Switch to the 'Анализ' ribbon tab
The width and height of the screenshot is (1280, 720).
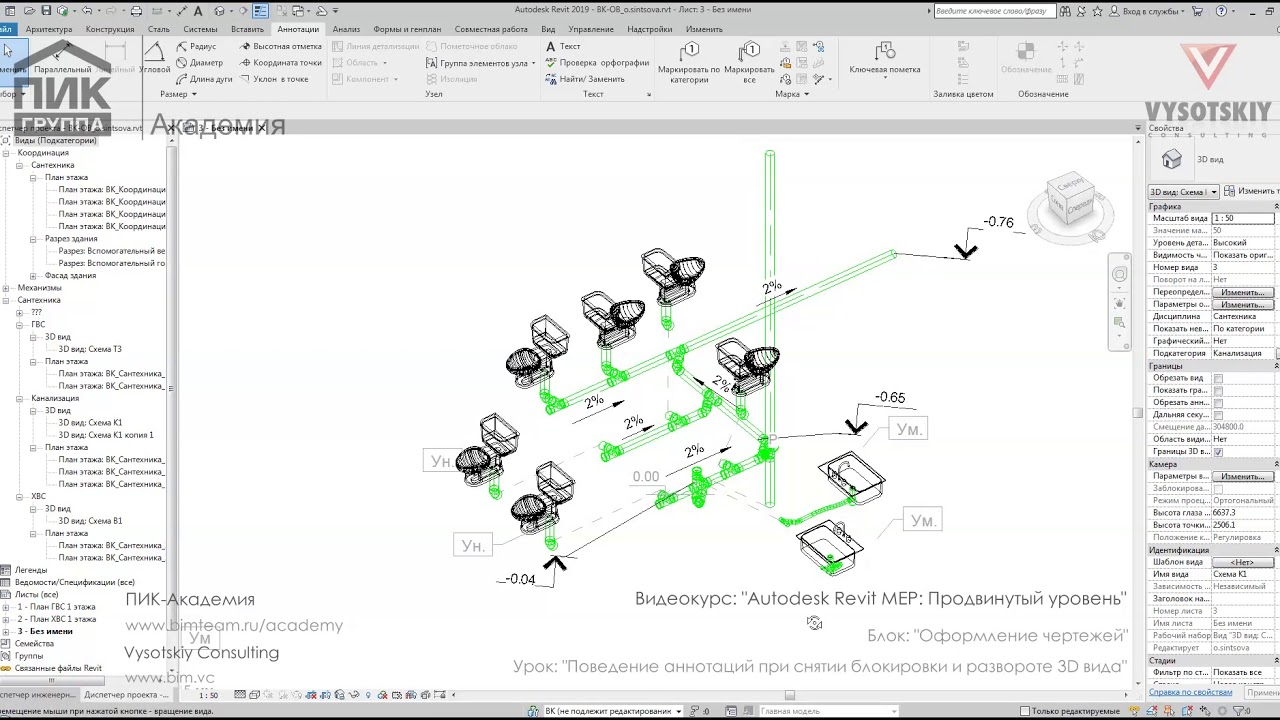coord(346,29)
